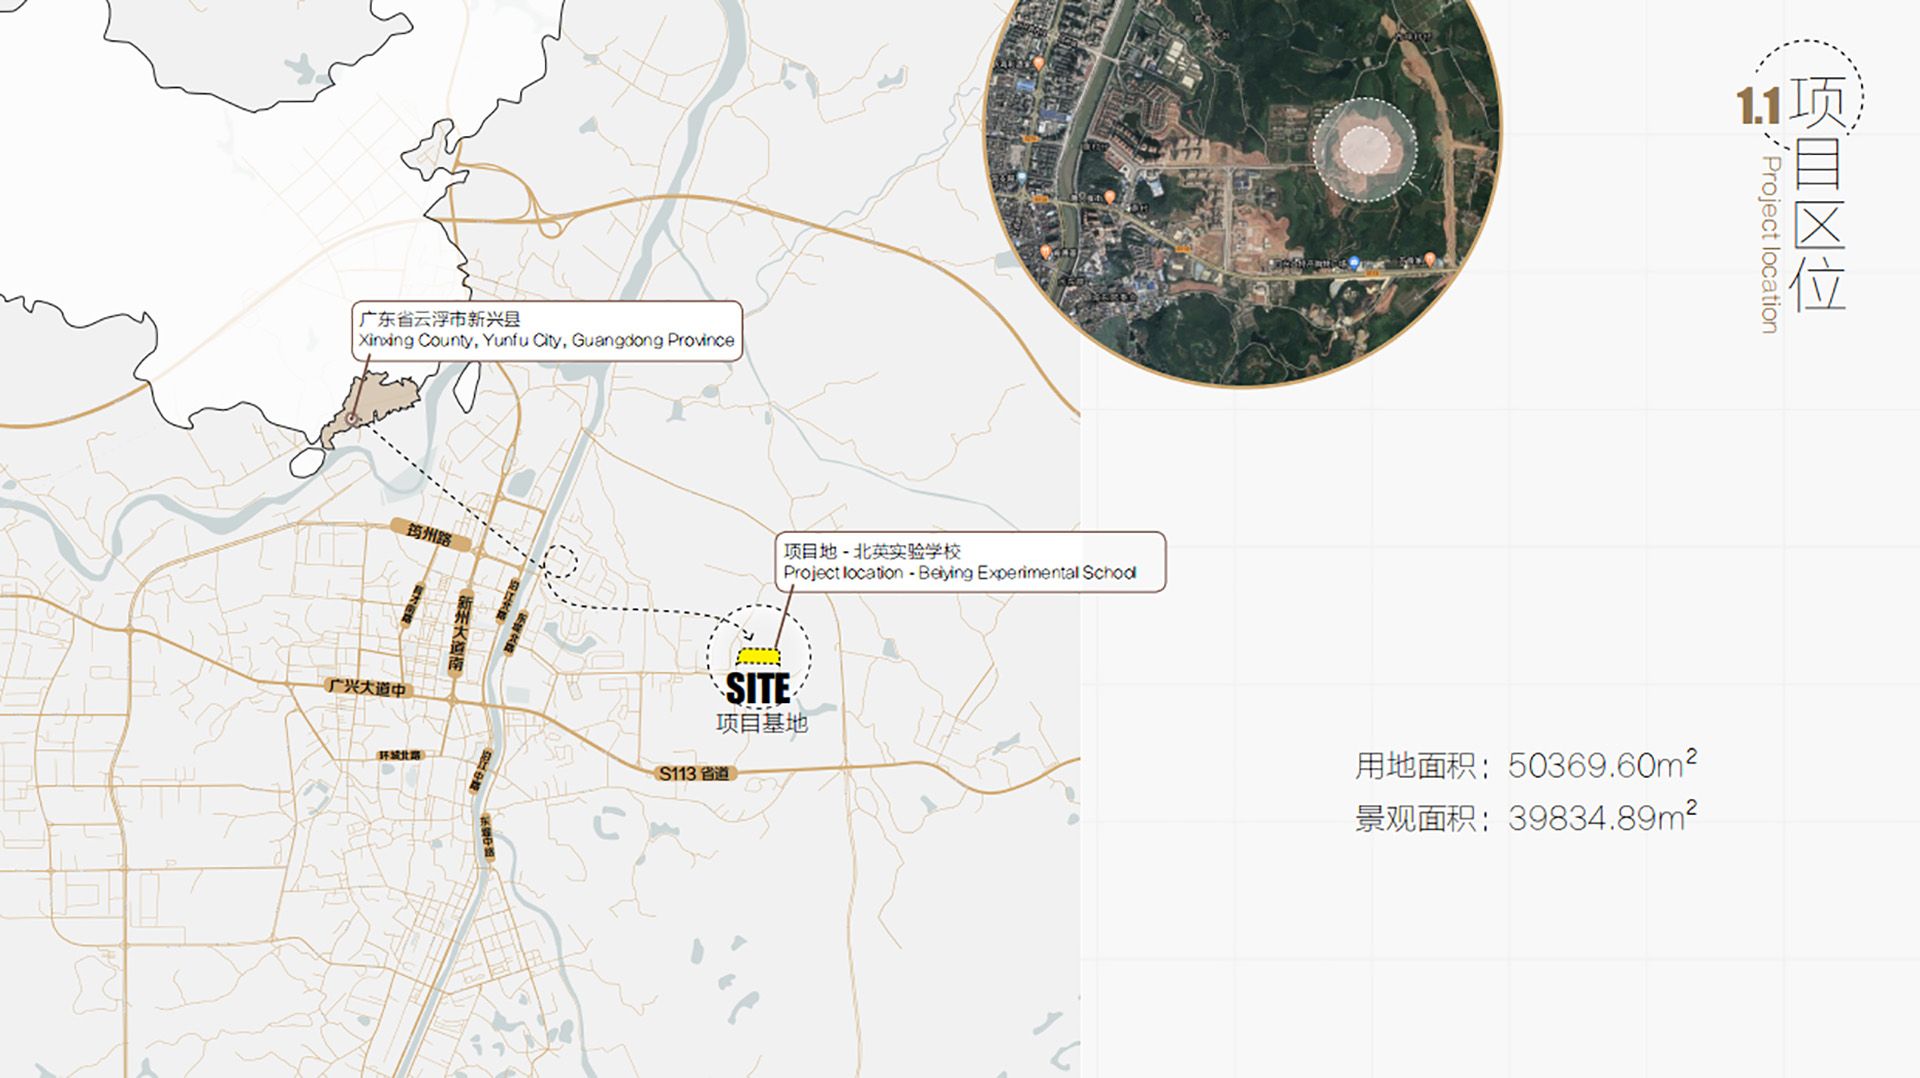This screenshot has height=1078, width=1920.
Task: Open the Beiying Experimental School callout
Action: [969, 562]
